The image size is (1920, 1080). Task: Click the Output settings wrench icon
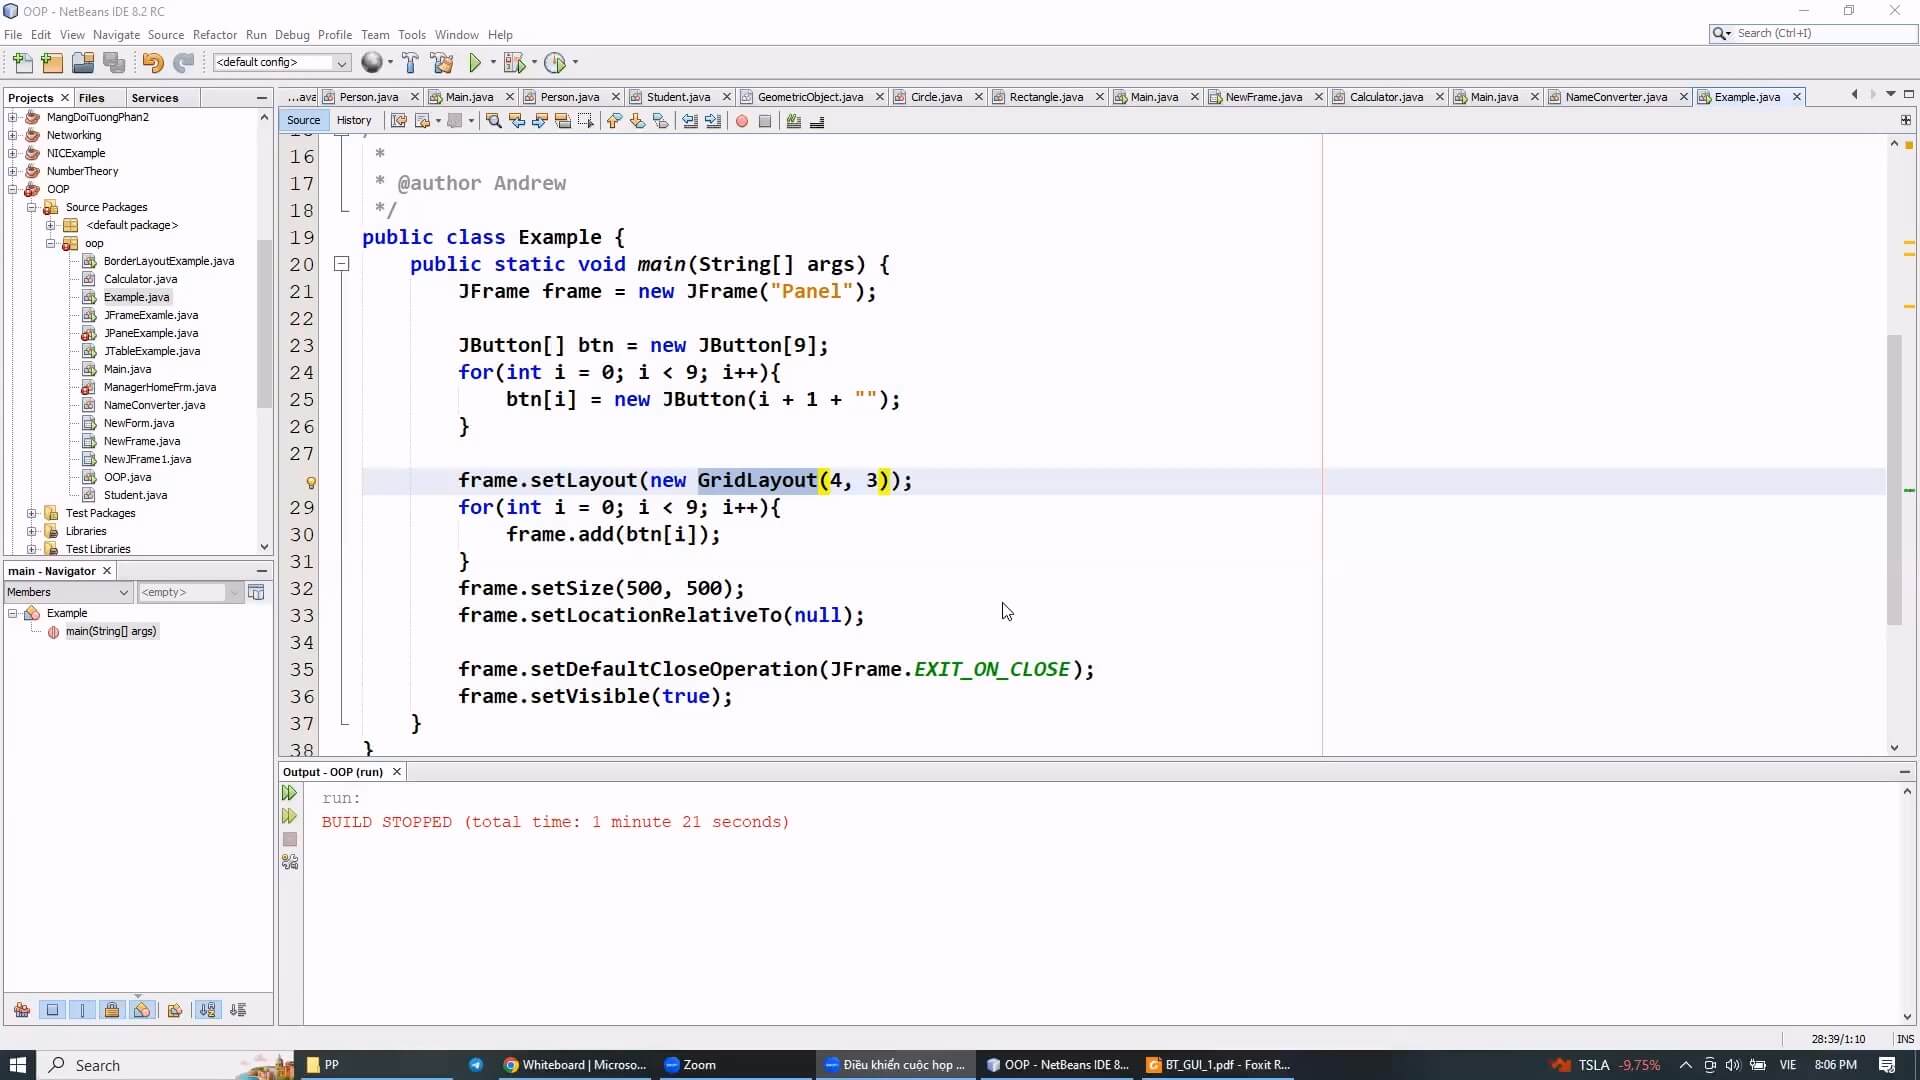(x=290, y=861)
